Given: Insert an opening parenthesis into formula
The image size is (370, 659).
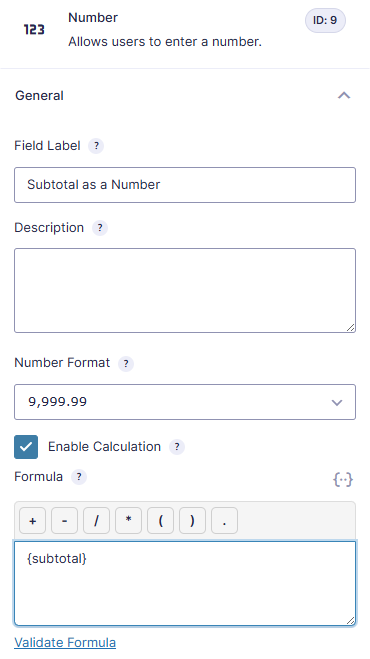Looking at the screenshot, I should pos(160,521).
